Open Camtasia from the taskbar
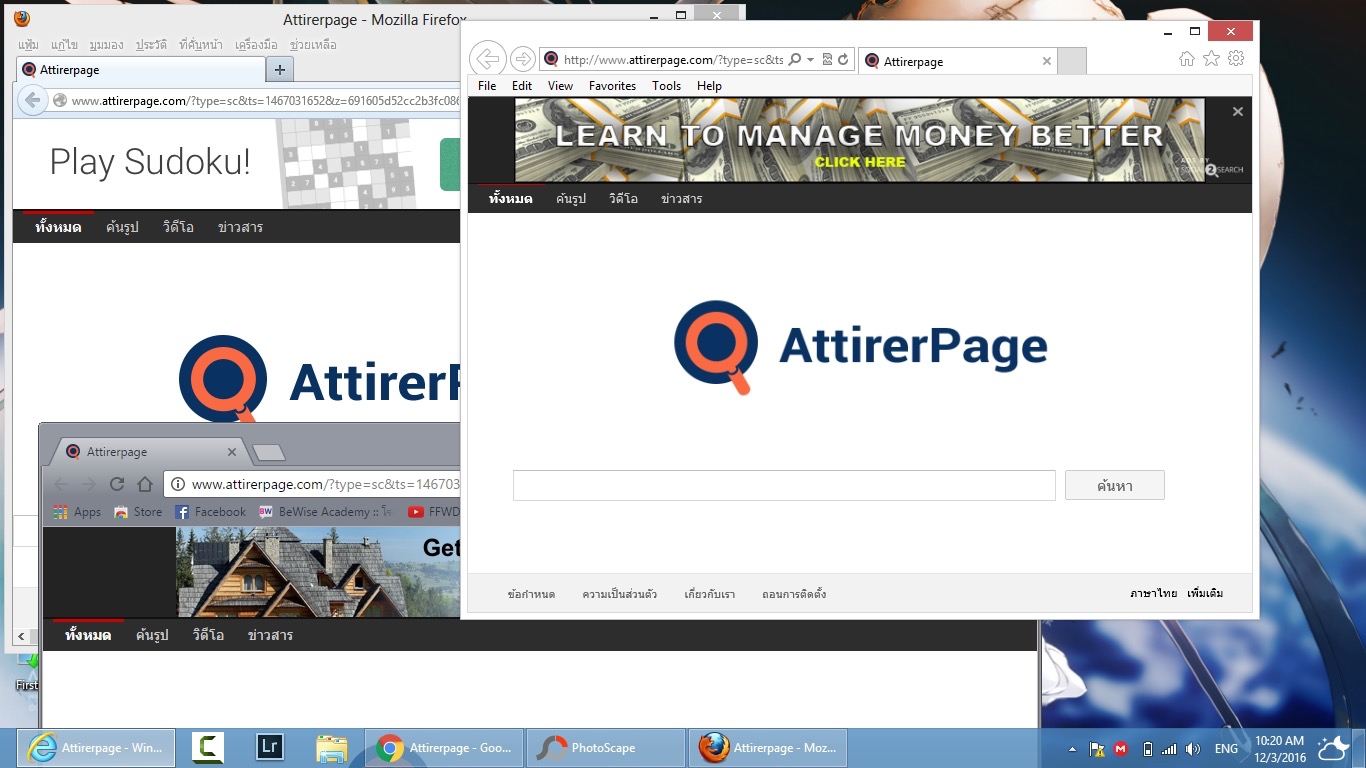Screen dimensions: 1366x768 click(x=208, y=748)
